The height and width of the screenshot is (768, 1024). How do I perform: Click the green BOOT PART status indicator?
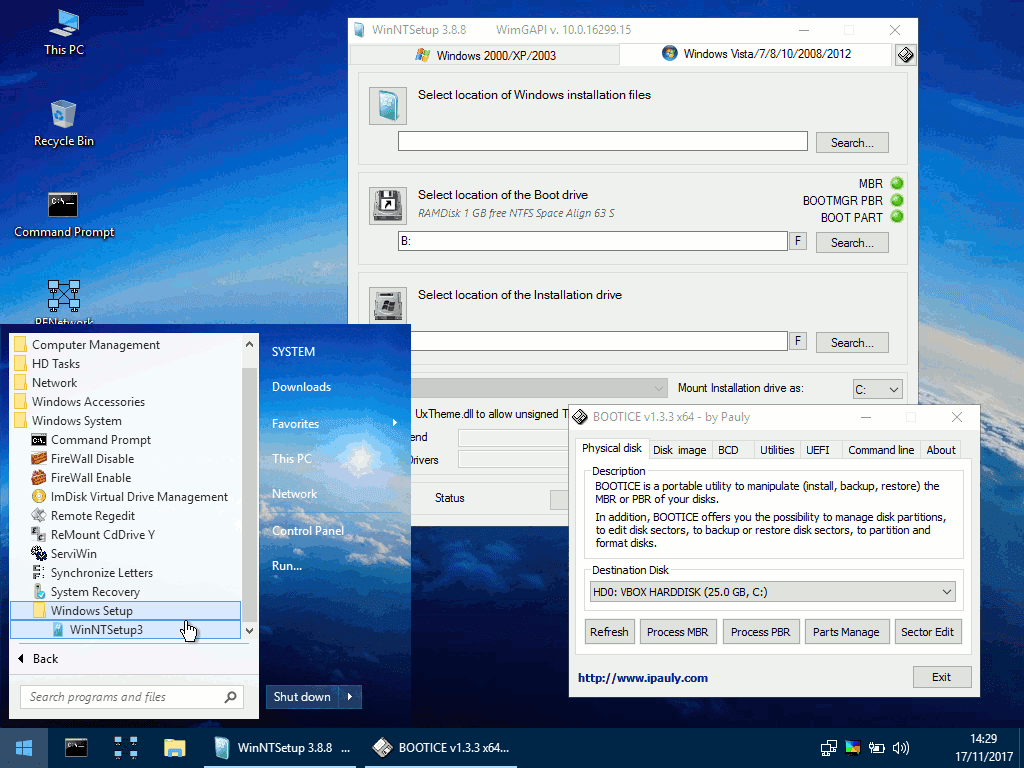(x=897, y=217)
